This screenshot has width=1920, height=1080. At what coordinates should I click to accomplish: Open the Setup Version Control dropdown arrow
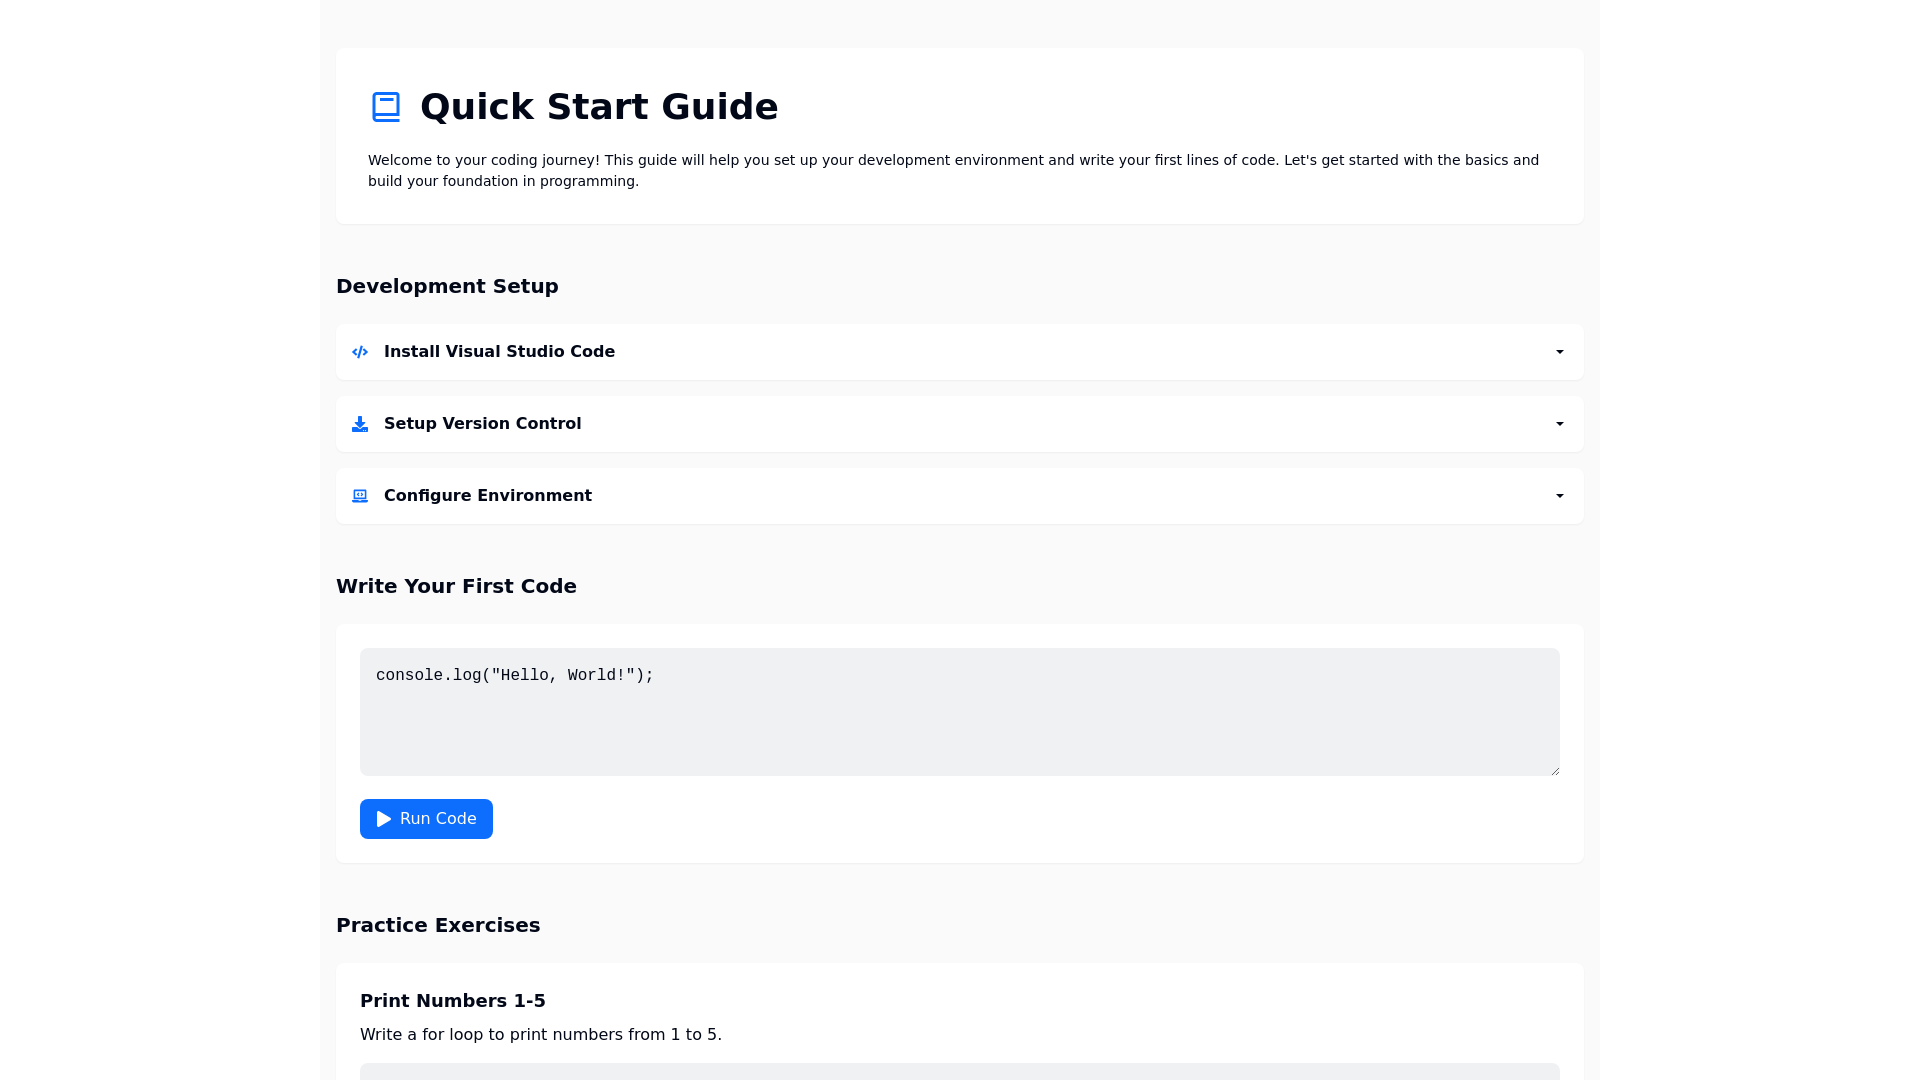[1559, 424]
